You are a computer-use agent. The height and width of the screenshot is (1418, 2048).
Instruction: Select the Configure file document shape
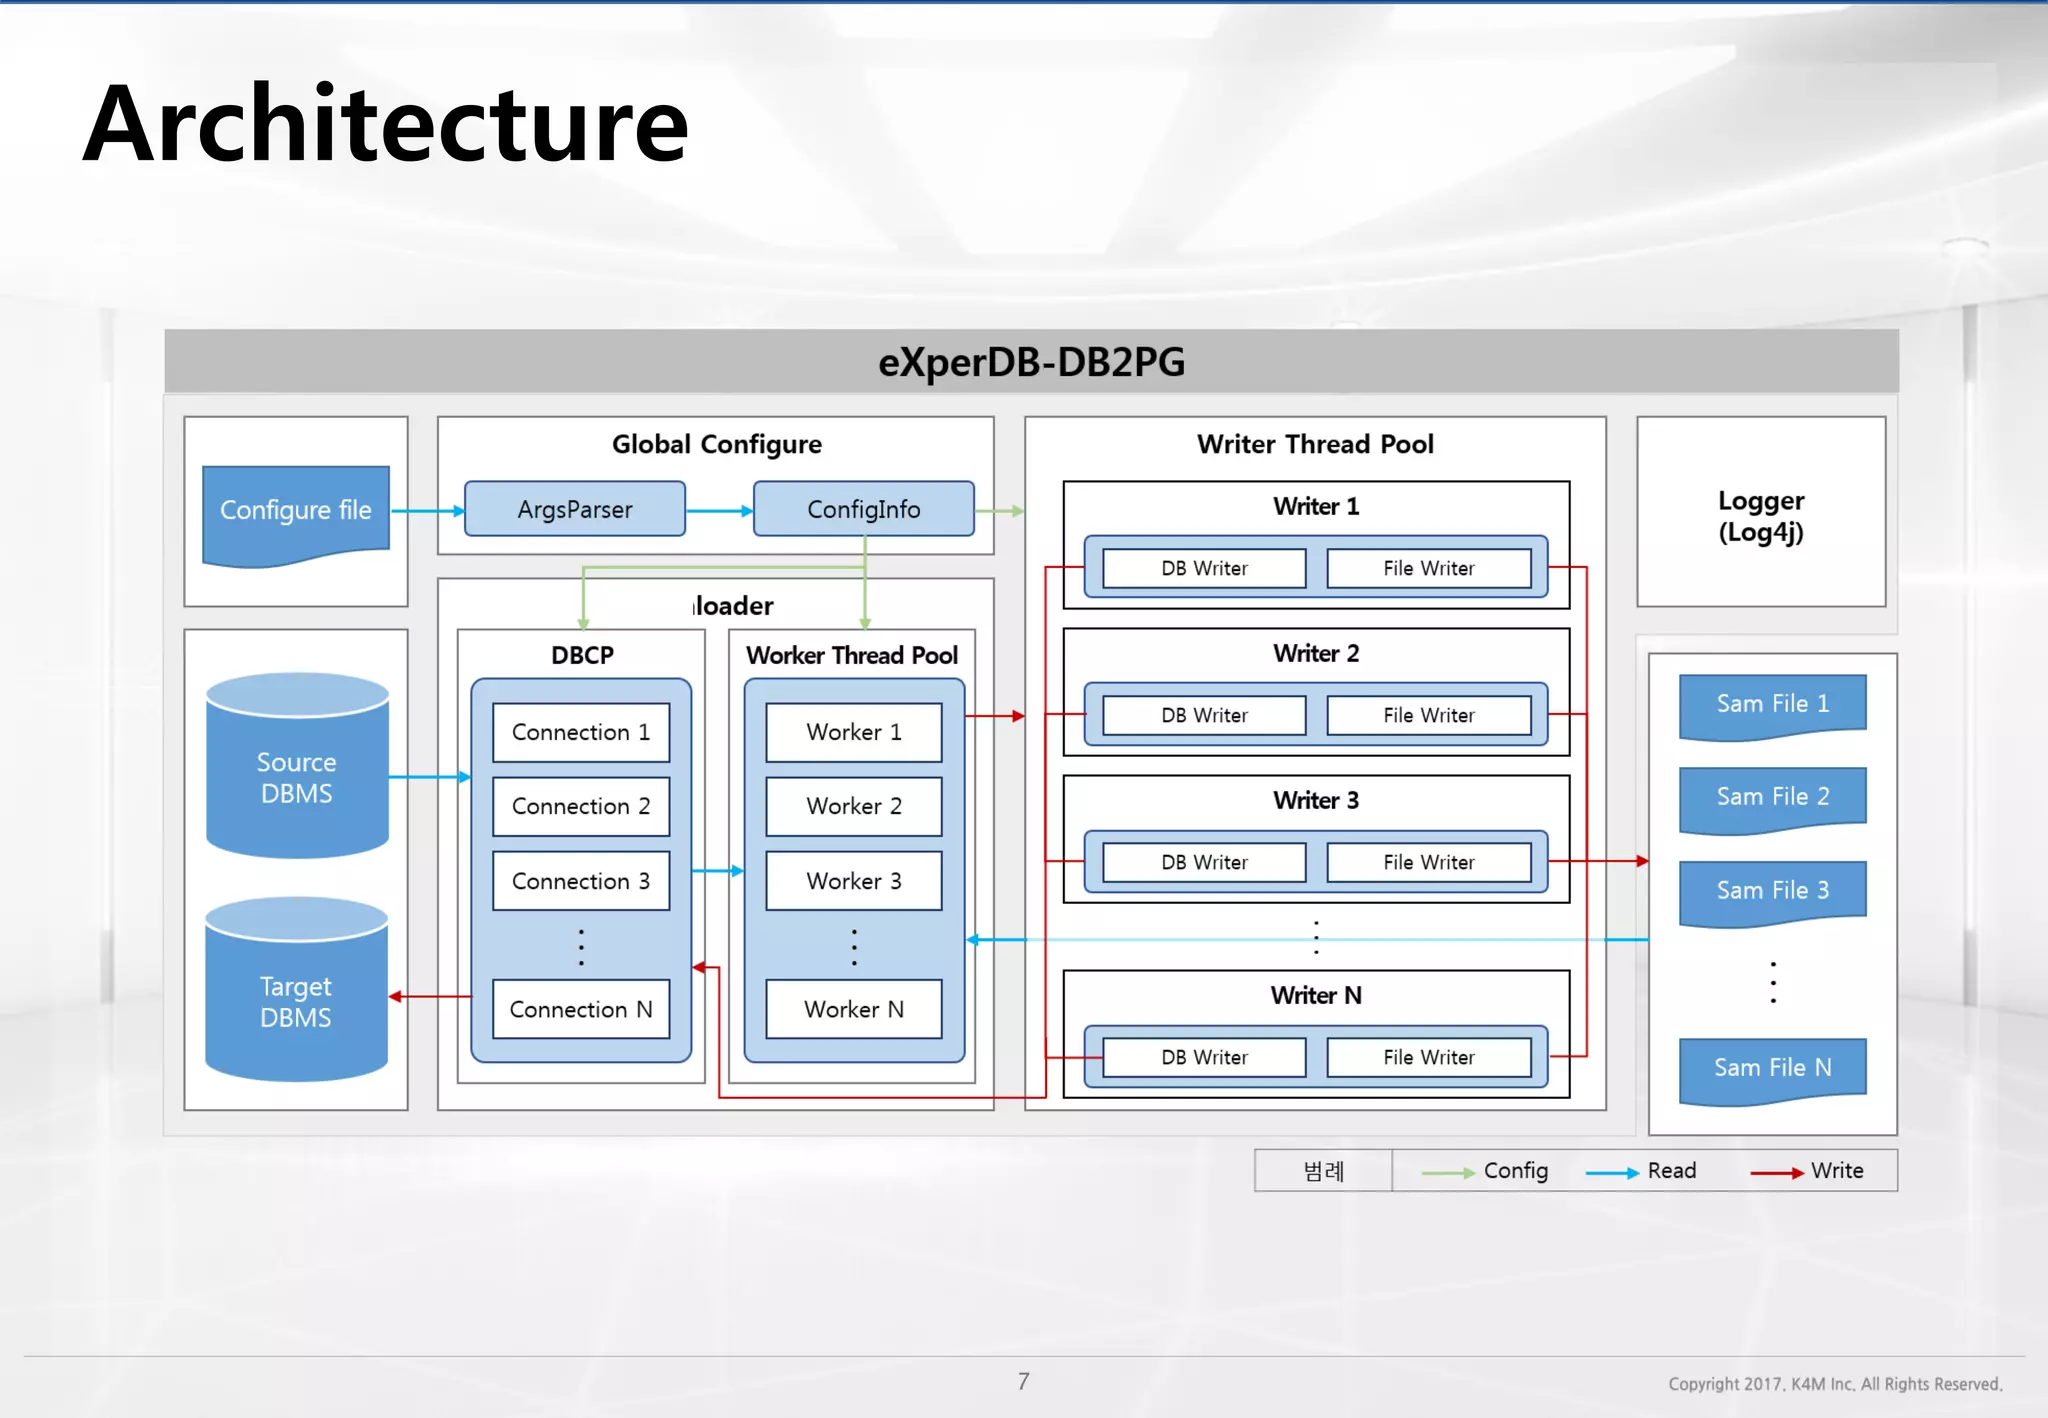click(x=296, y=512)
